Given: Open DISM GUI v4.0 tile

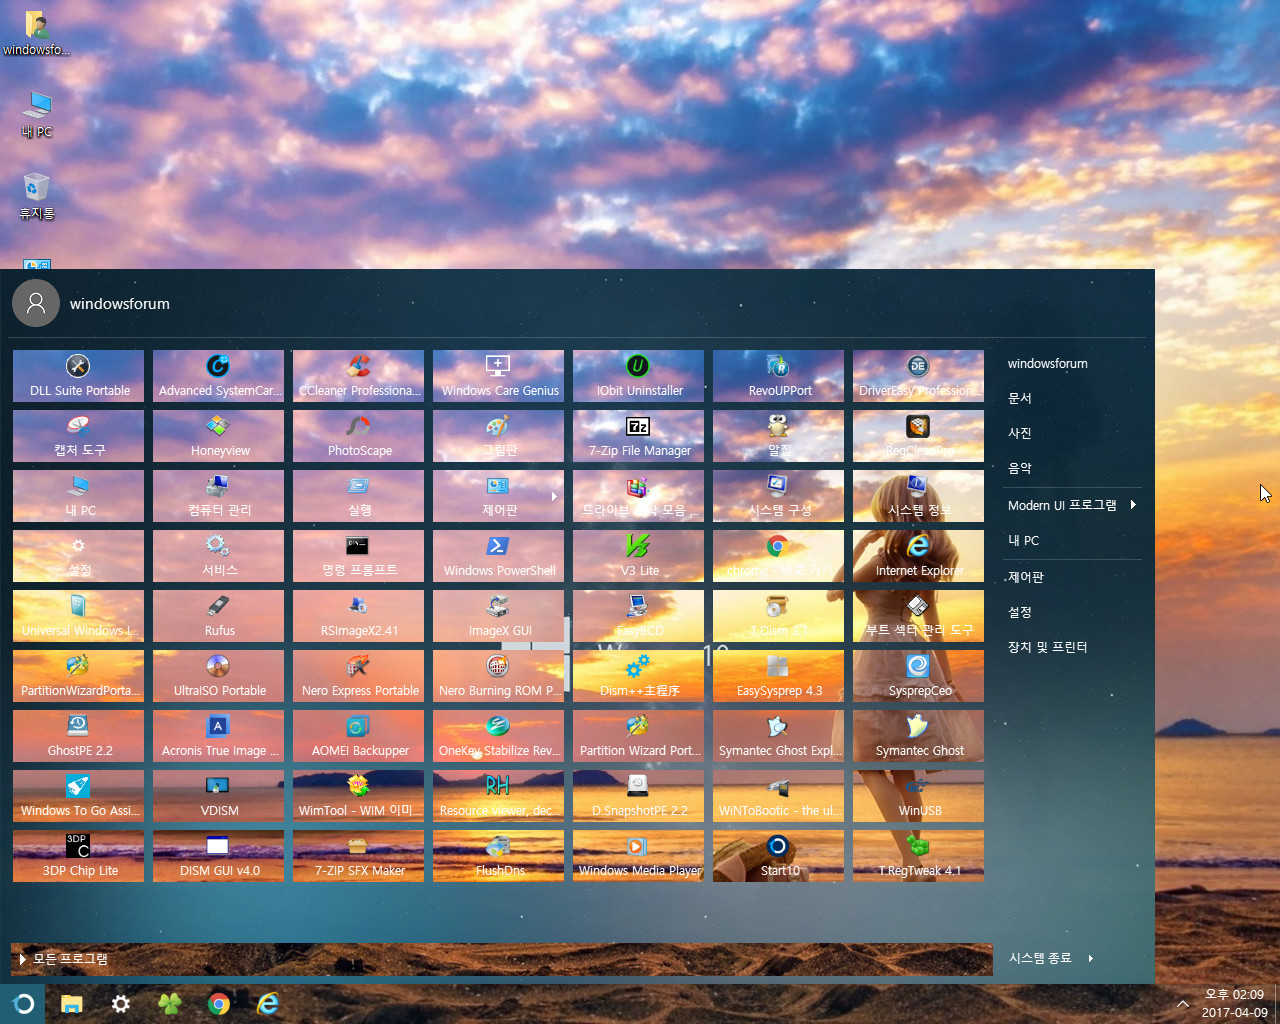Looking at the screenshot, I should click(218, 856).
